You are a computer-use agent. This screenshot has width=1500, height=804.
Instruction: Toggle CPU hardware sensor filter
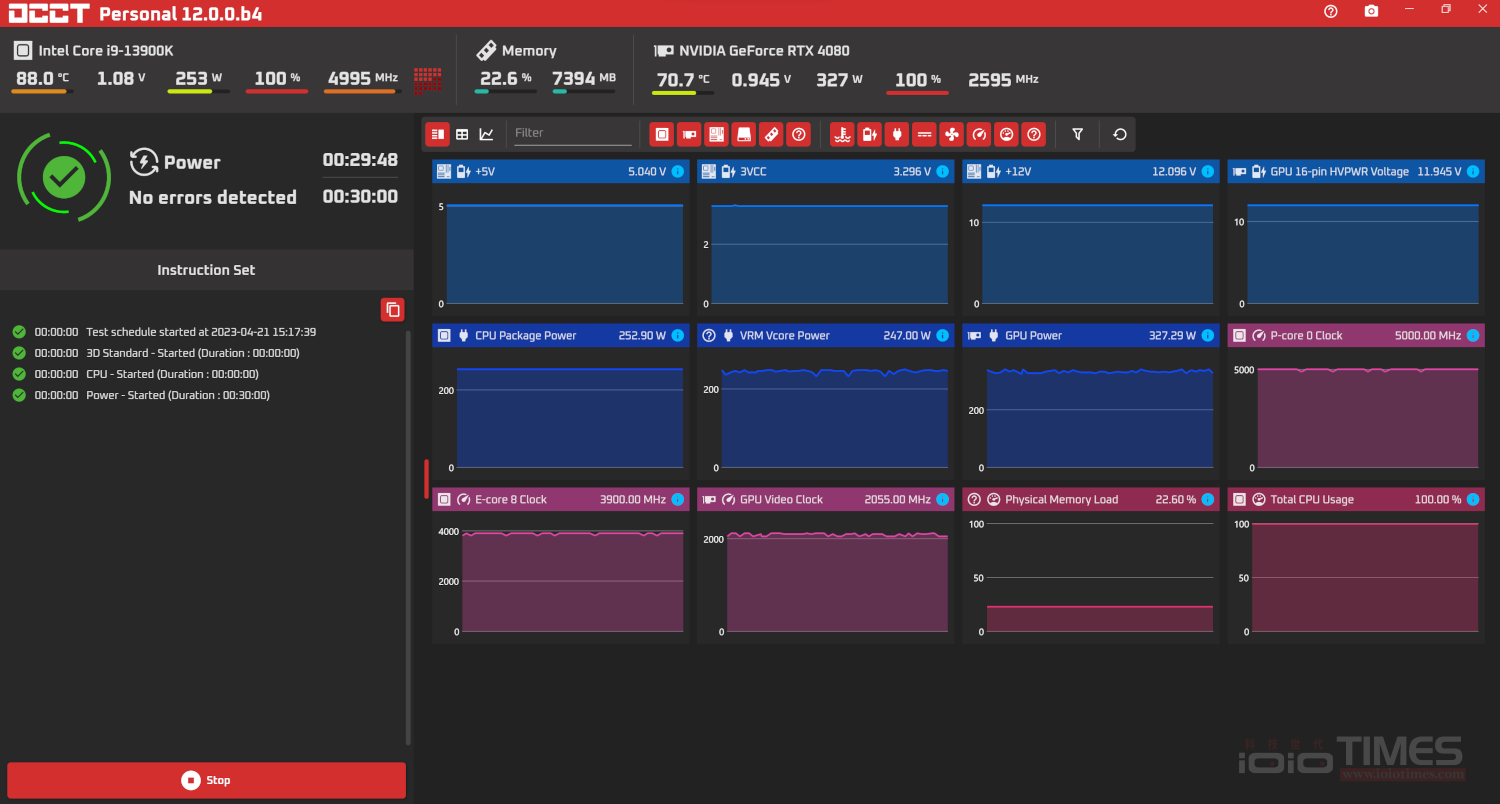pos(661,134)
